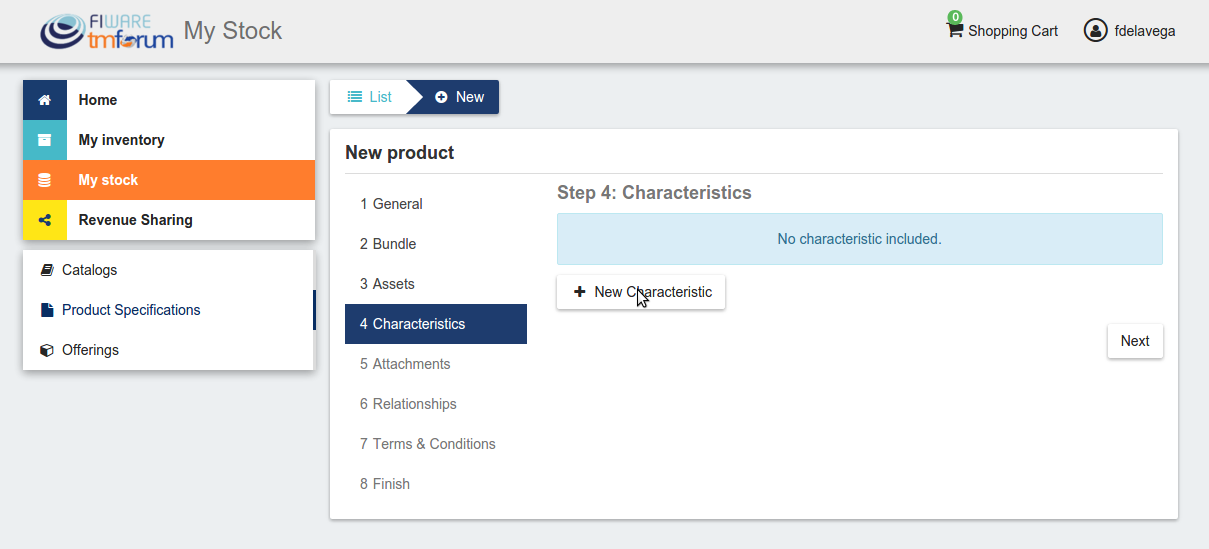Open Product Specifications in sidebar
1209x549 pixels.
pos(130,310)
